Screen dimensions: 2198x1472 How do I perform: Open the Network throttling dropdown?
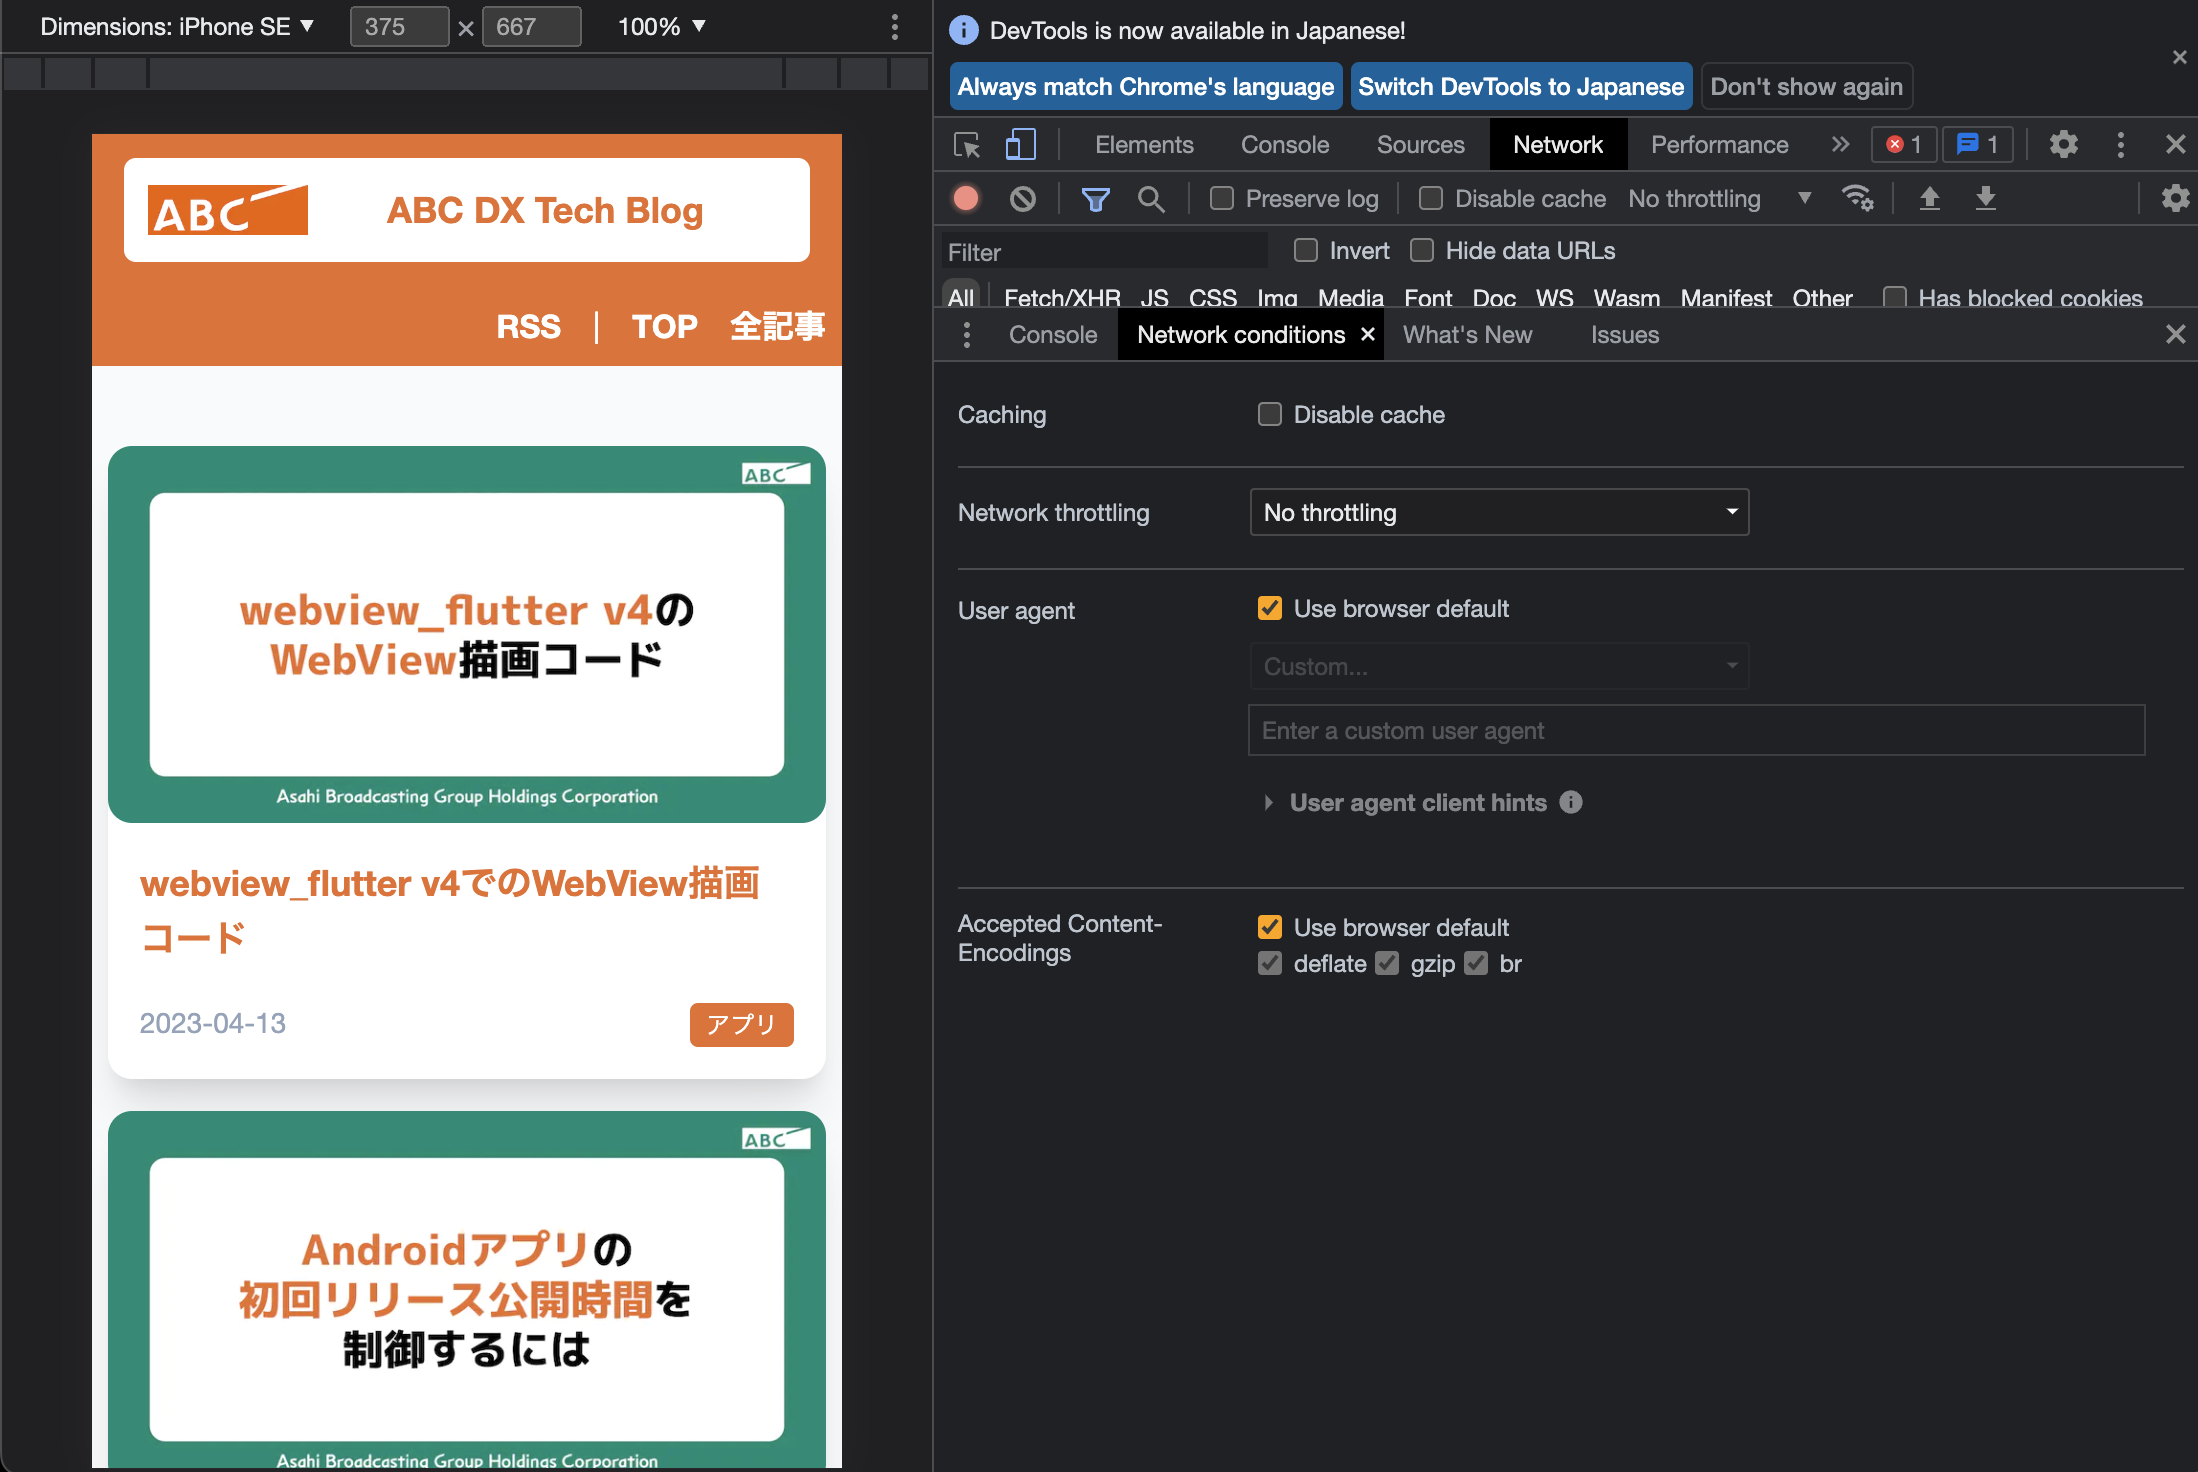(x=1498, y=512)
